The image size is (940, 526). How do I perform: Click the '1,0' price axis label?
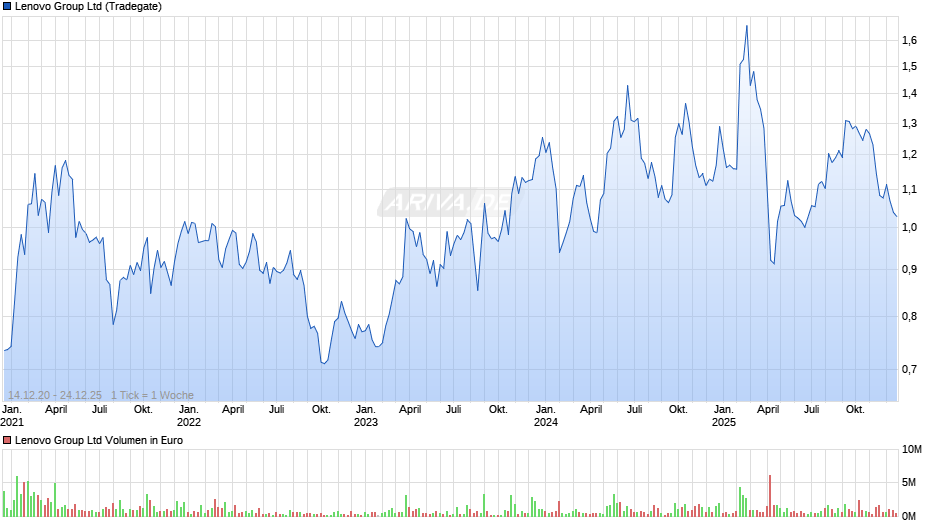tap(909, 227)
